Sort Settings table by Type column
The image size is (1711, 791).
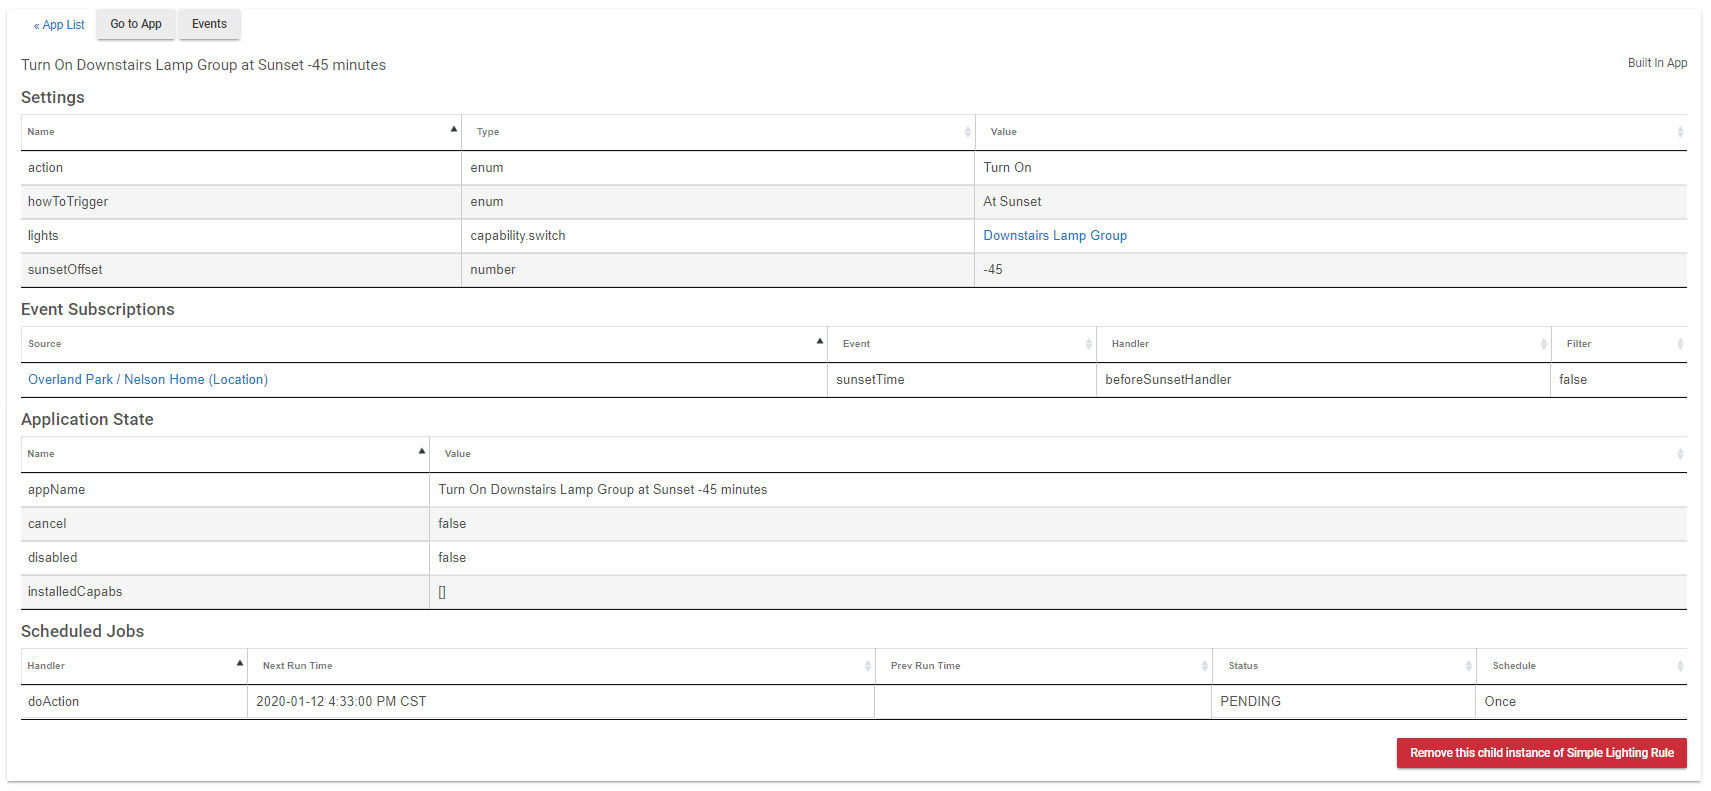point(718,132)
